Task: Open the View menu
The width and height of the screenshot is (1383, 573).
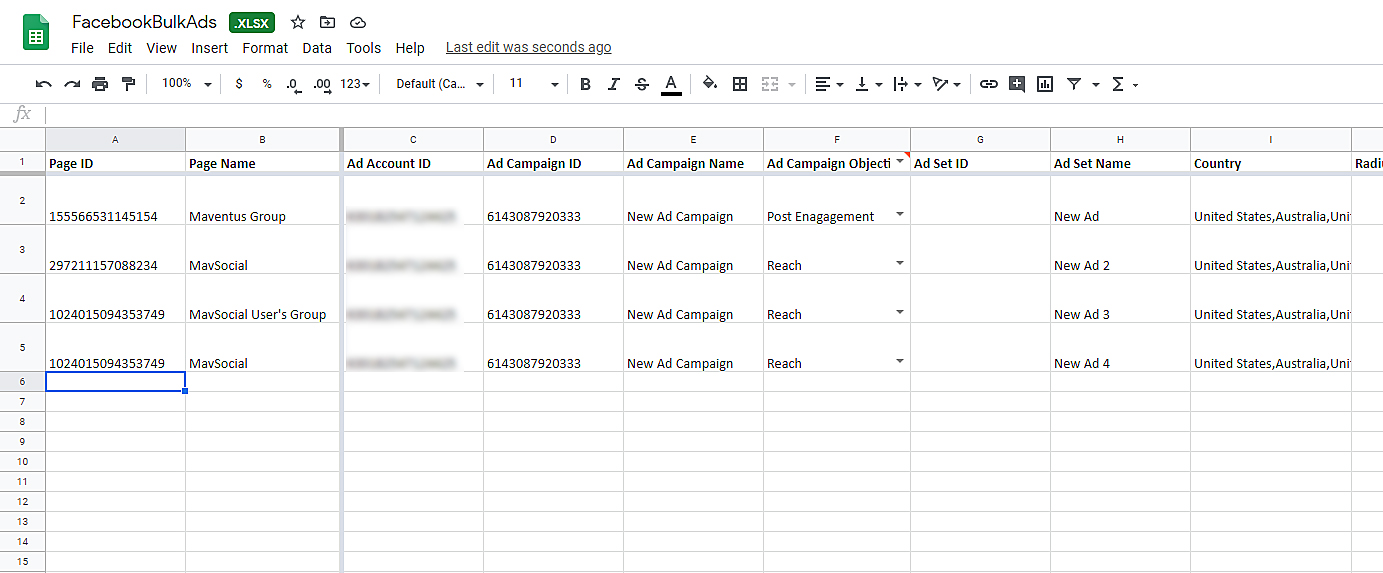Action: [161, 47]
